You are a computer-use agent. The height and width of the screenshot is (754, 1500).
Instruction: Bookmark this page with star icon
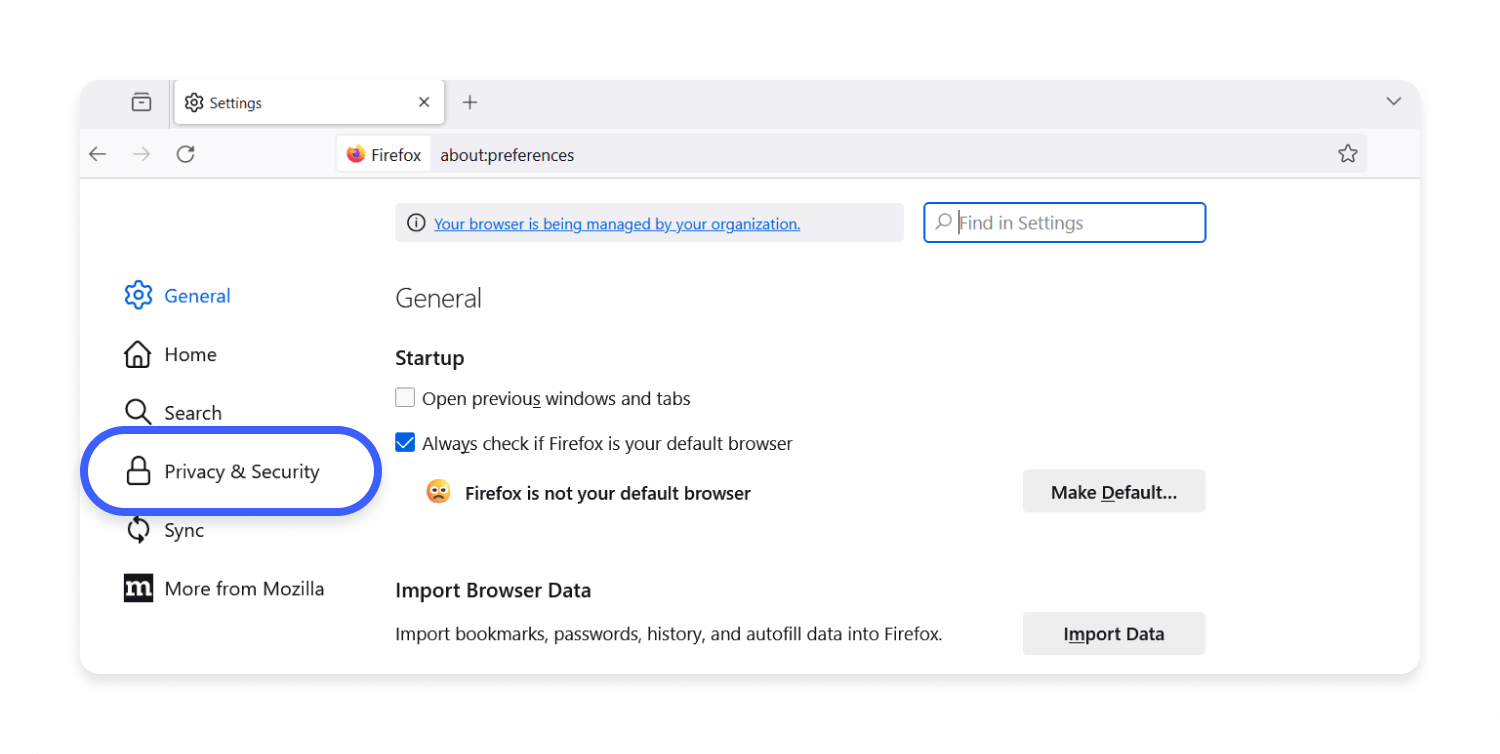pos(1348,154)
